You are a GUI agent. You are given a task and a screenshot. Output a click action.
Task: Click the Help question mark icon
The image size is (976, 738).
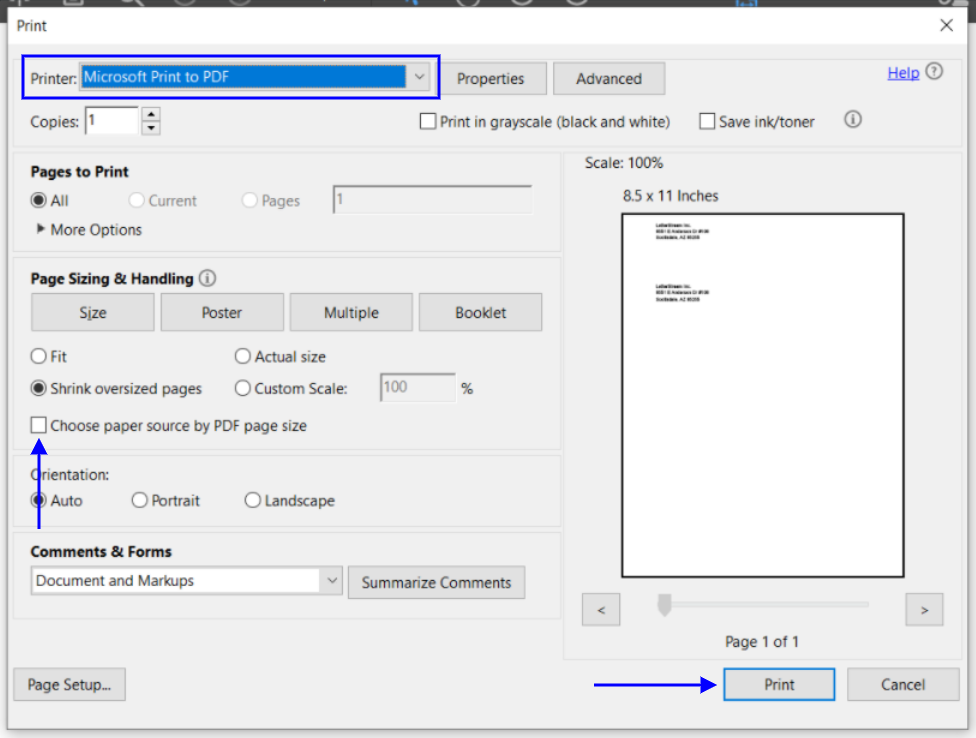[x=935, y=72]
